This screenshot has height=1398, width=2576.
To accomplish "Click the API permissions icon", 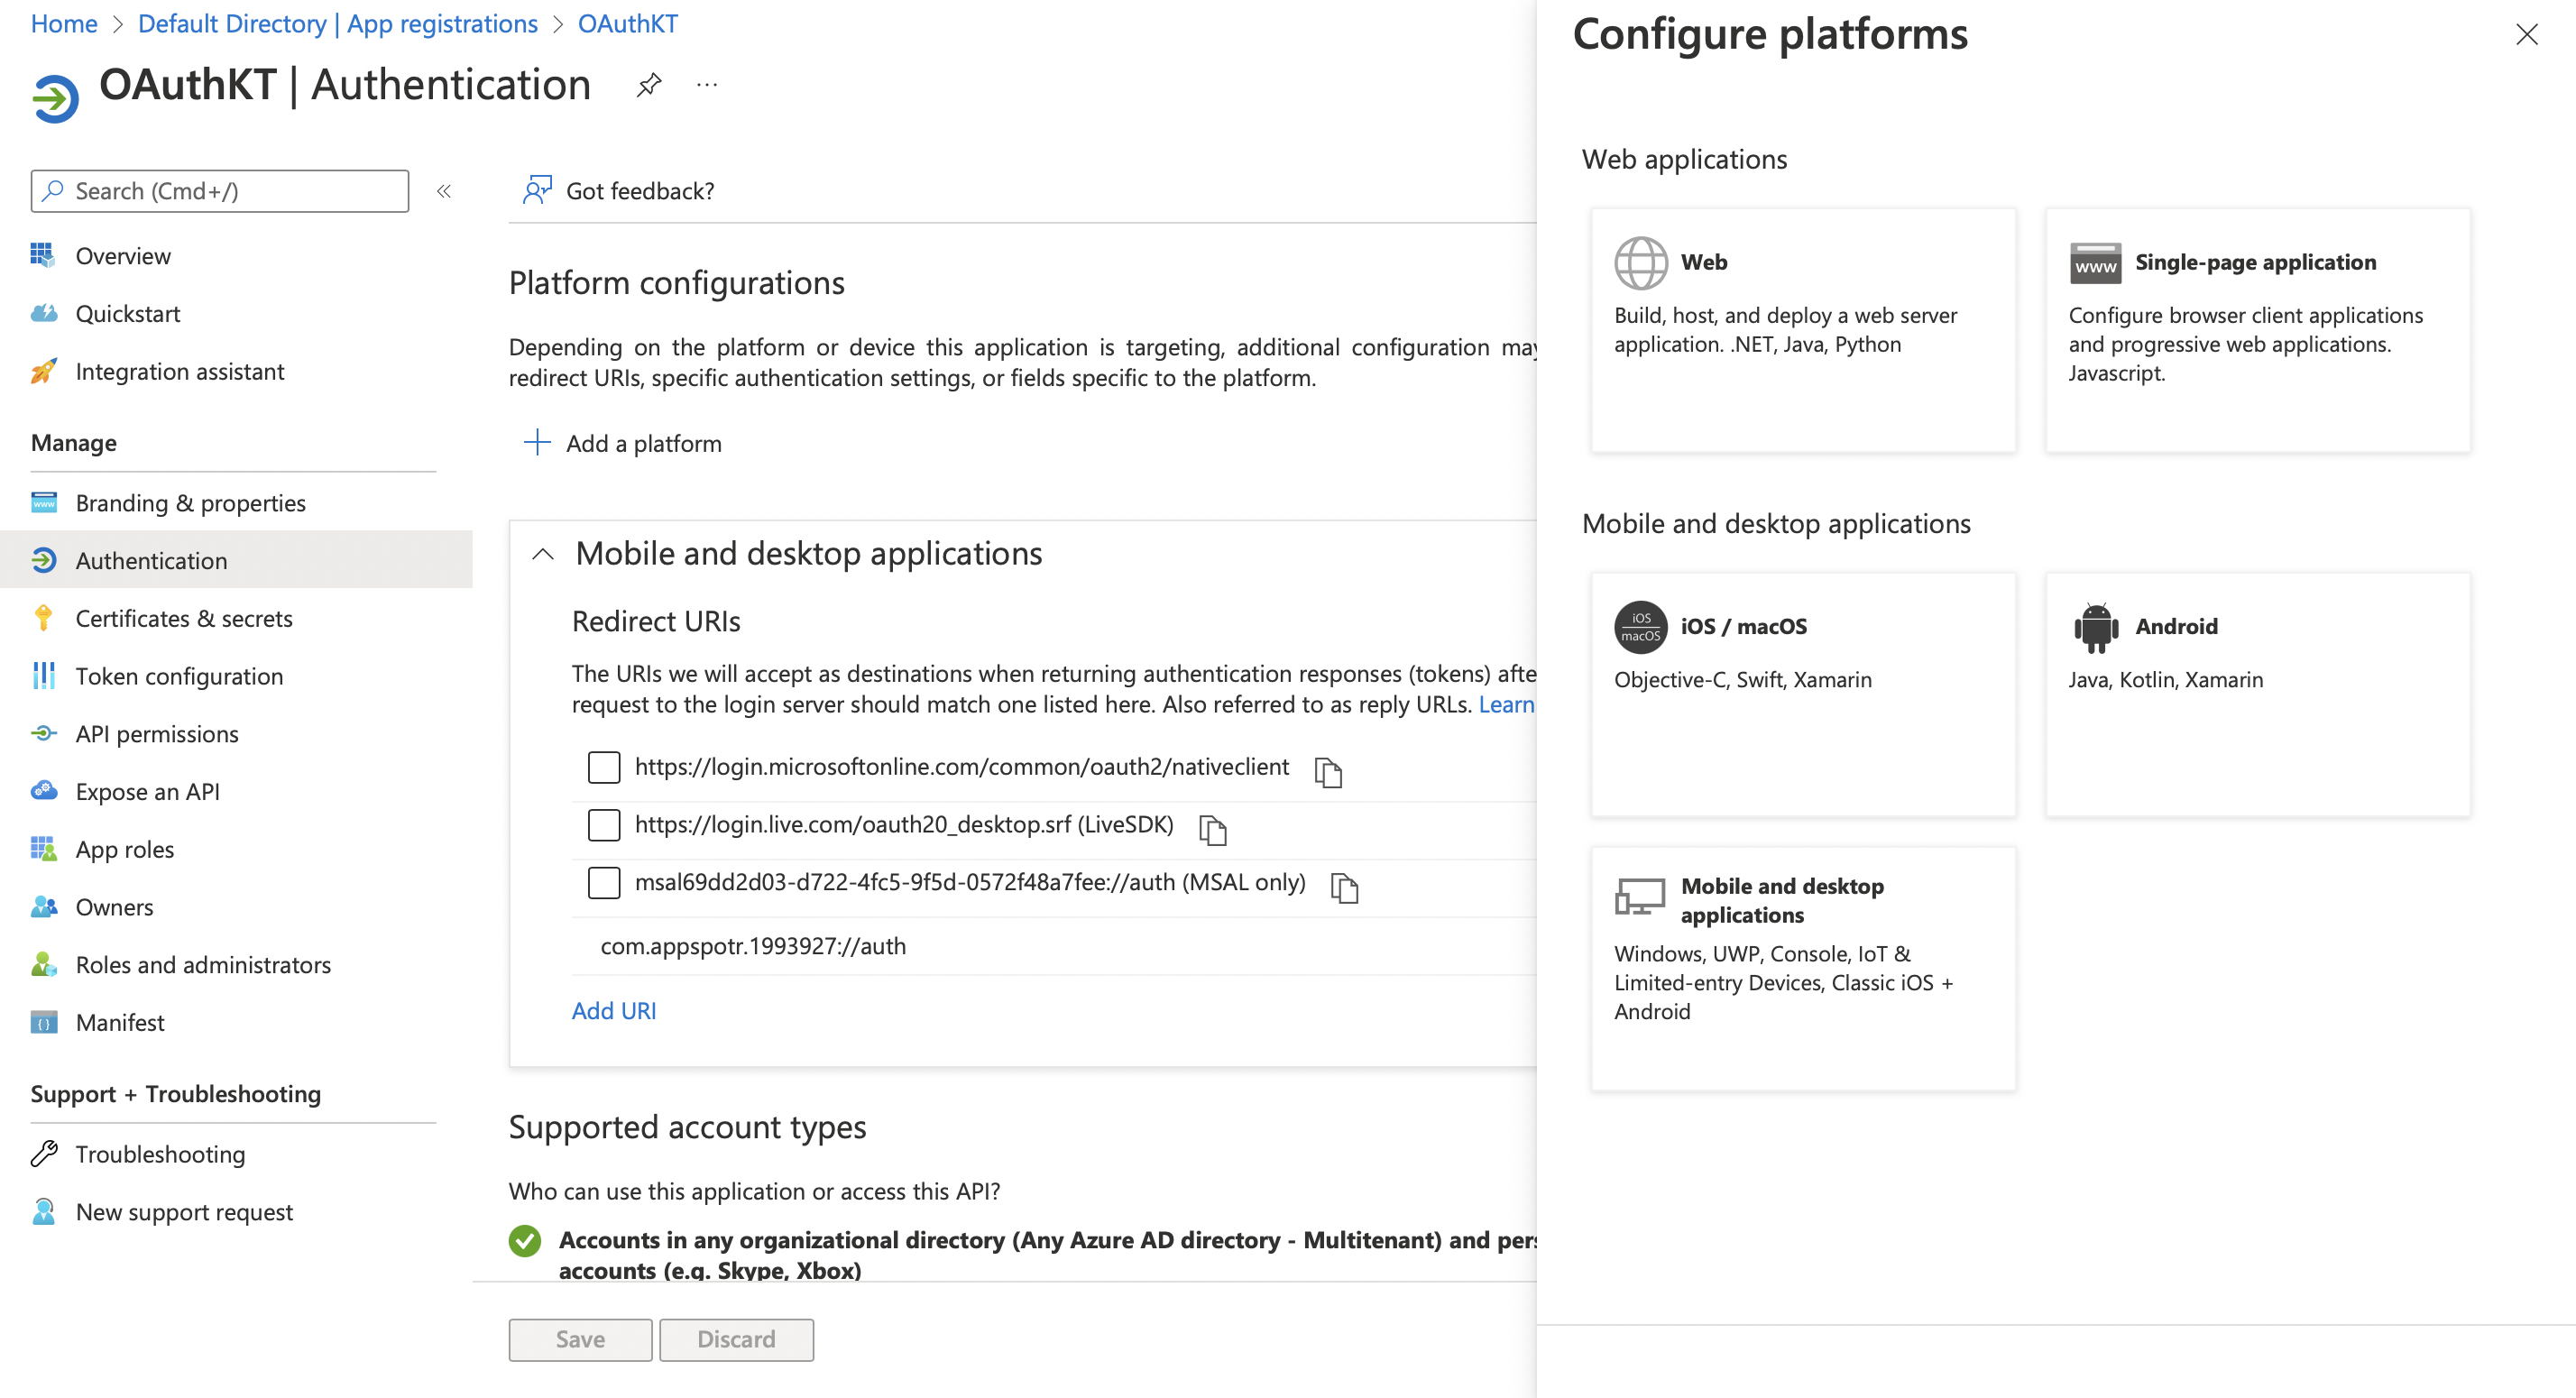I will [43, 734].
